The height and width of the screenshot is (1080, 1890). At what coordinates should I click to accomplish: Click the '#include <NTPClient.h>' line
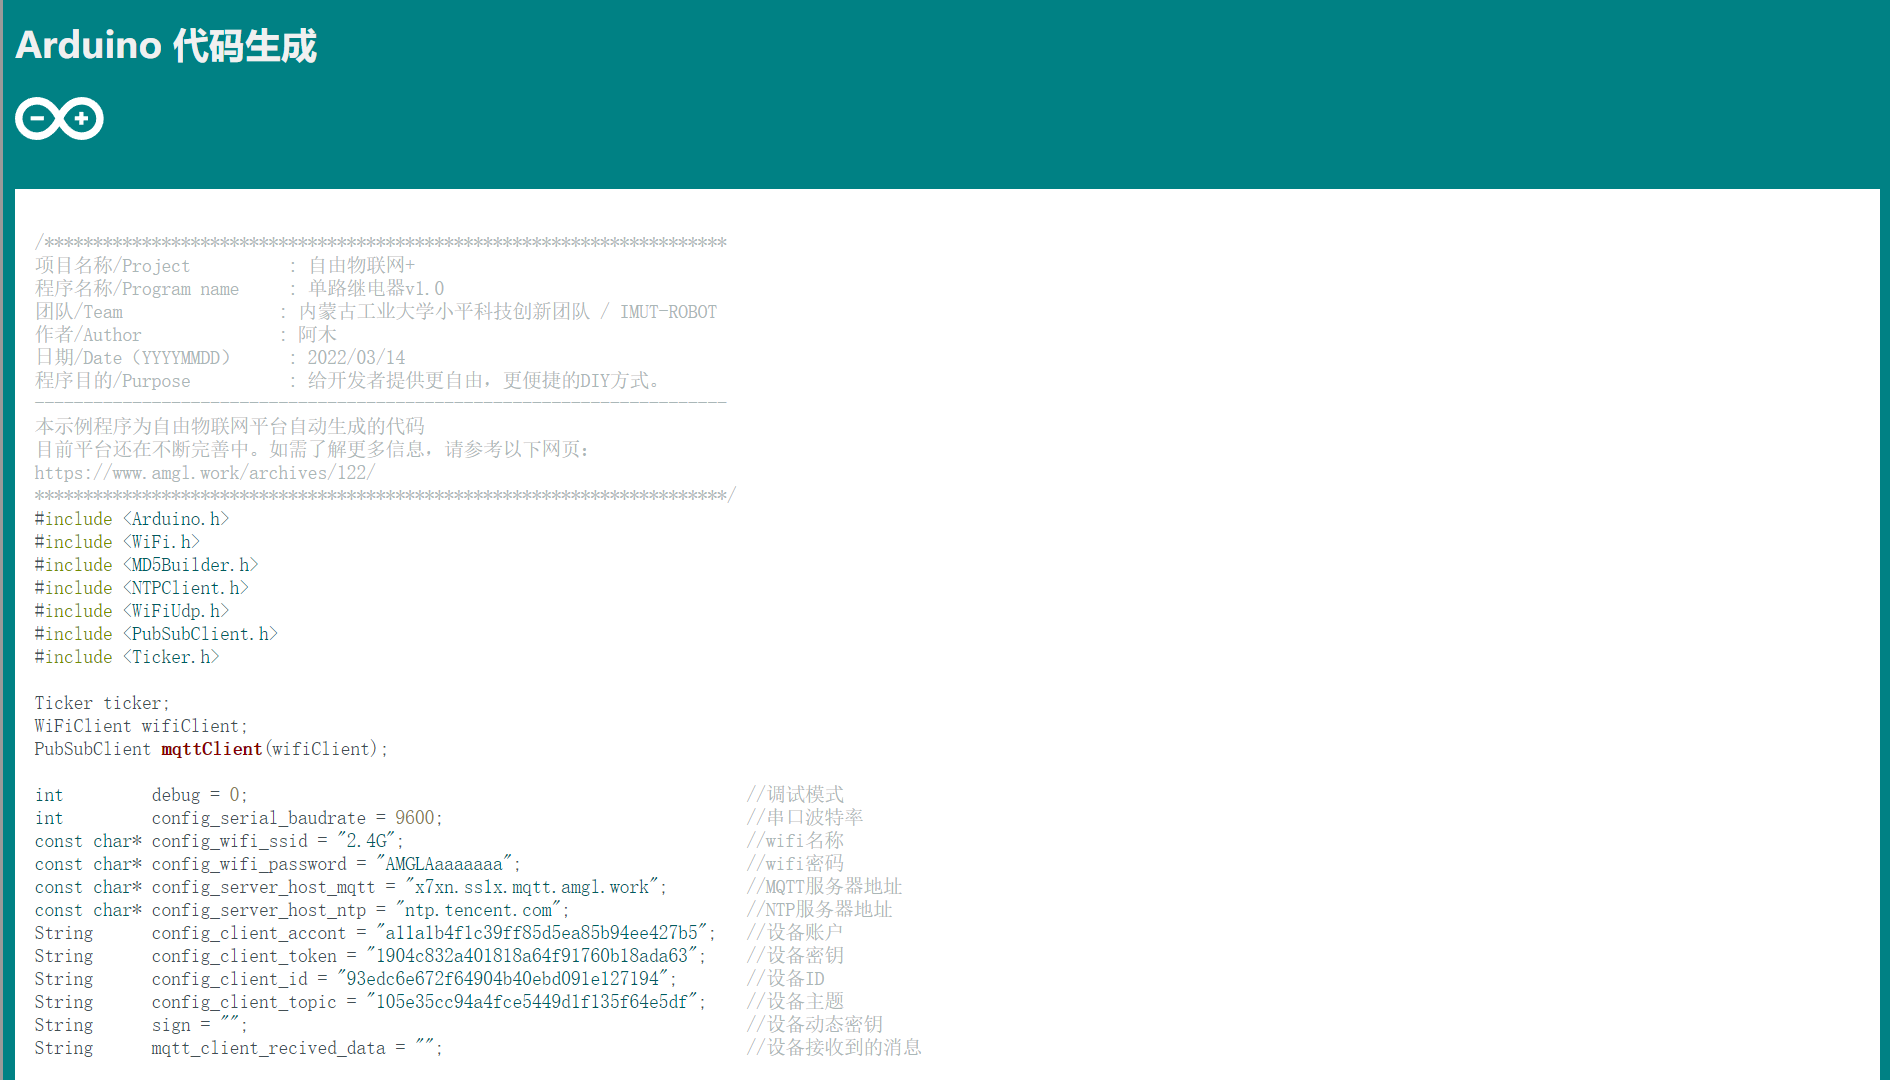pos(141,588)
